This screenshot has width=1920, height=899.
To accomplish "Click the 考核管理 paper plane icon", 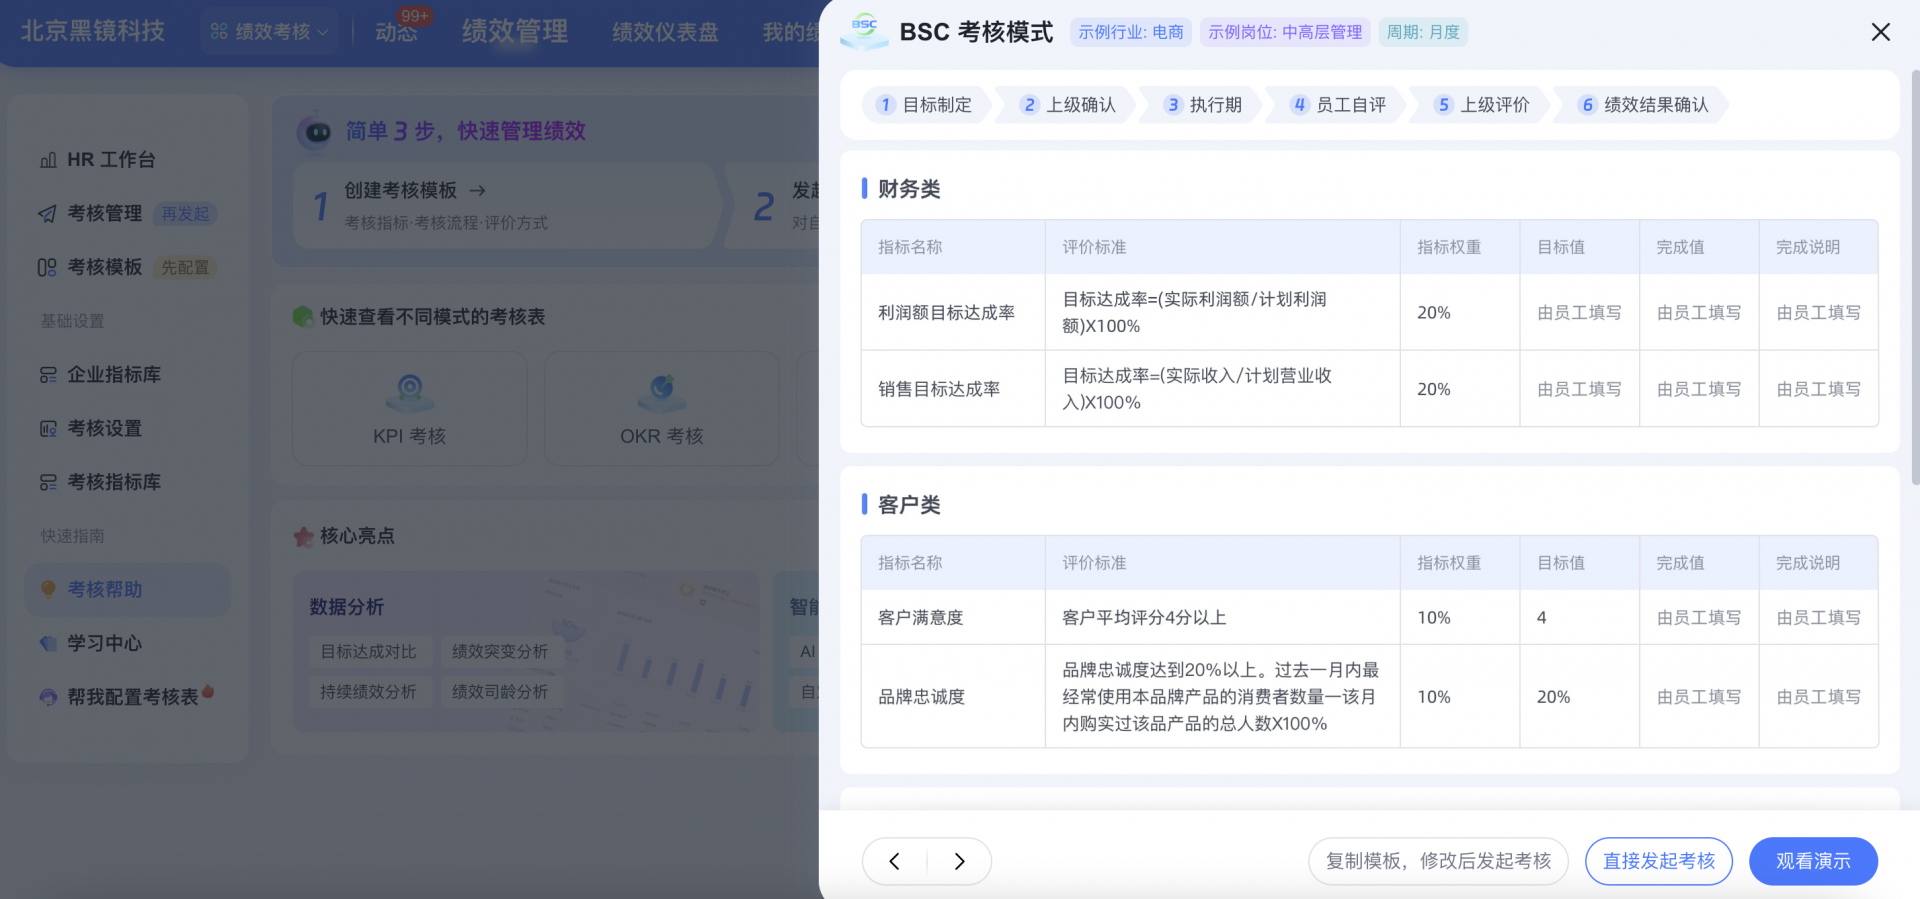I will 48,214.
